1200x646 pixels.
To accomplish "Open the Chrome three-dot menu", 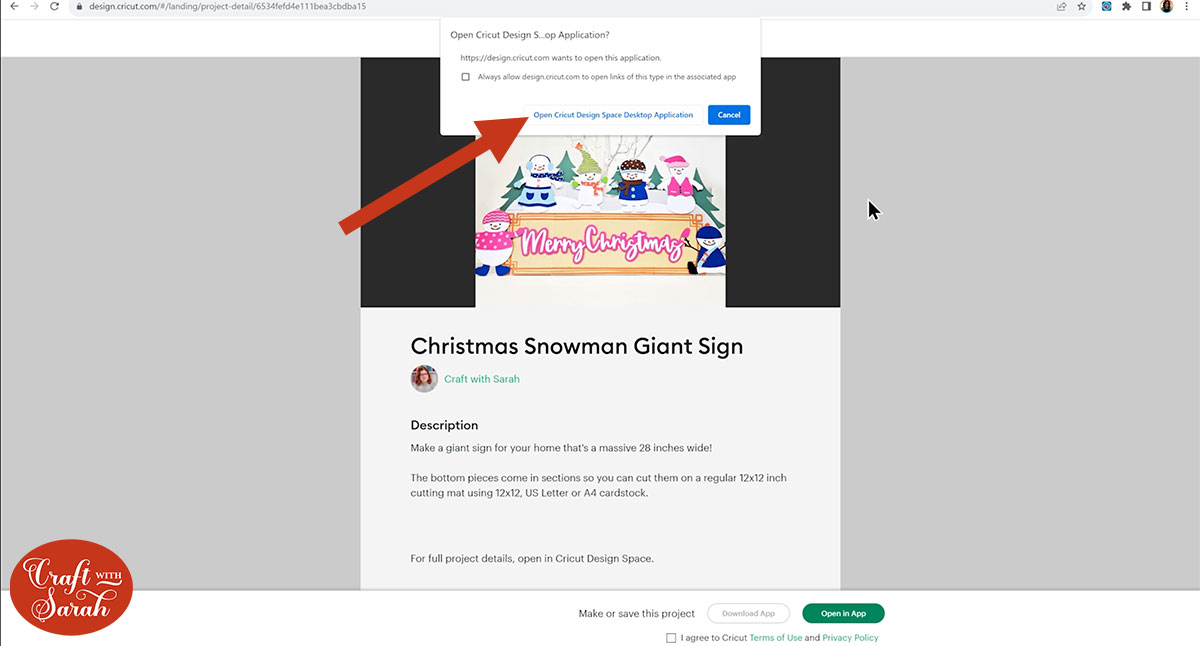I will 1187,6.
